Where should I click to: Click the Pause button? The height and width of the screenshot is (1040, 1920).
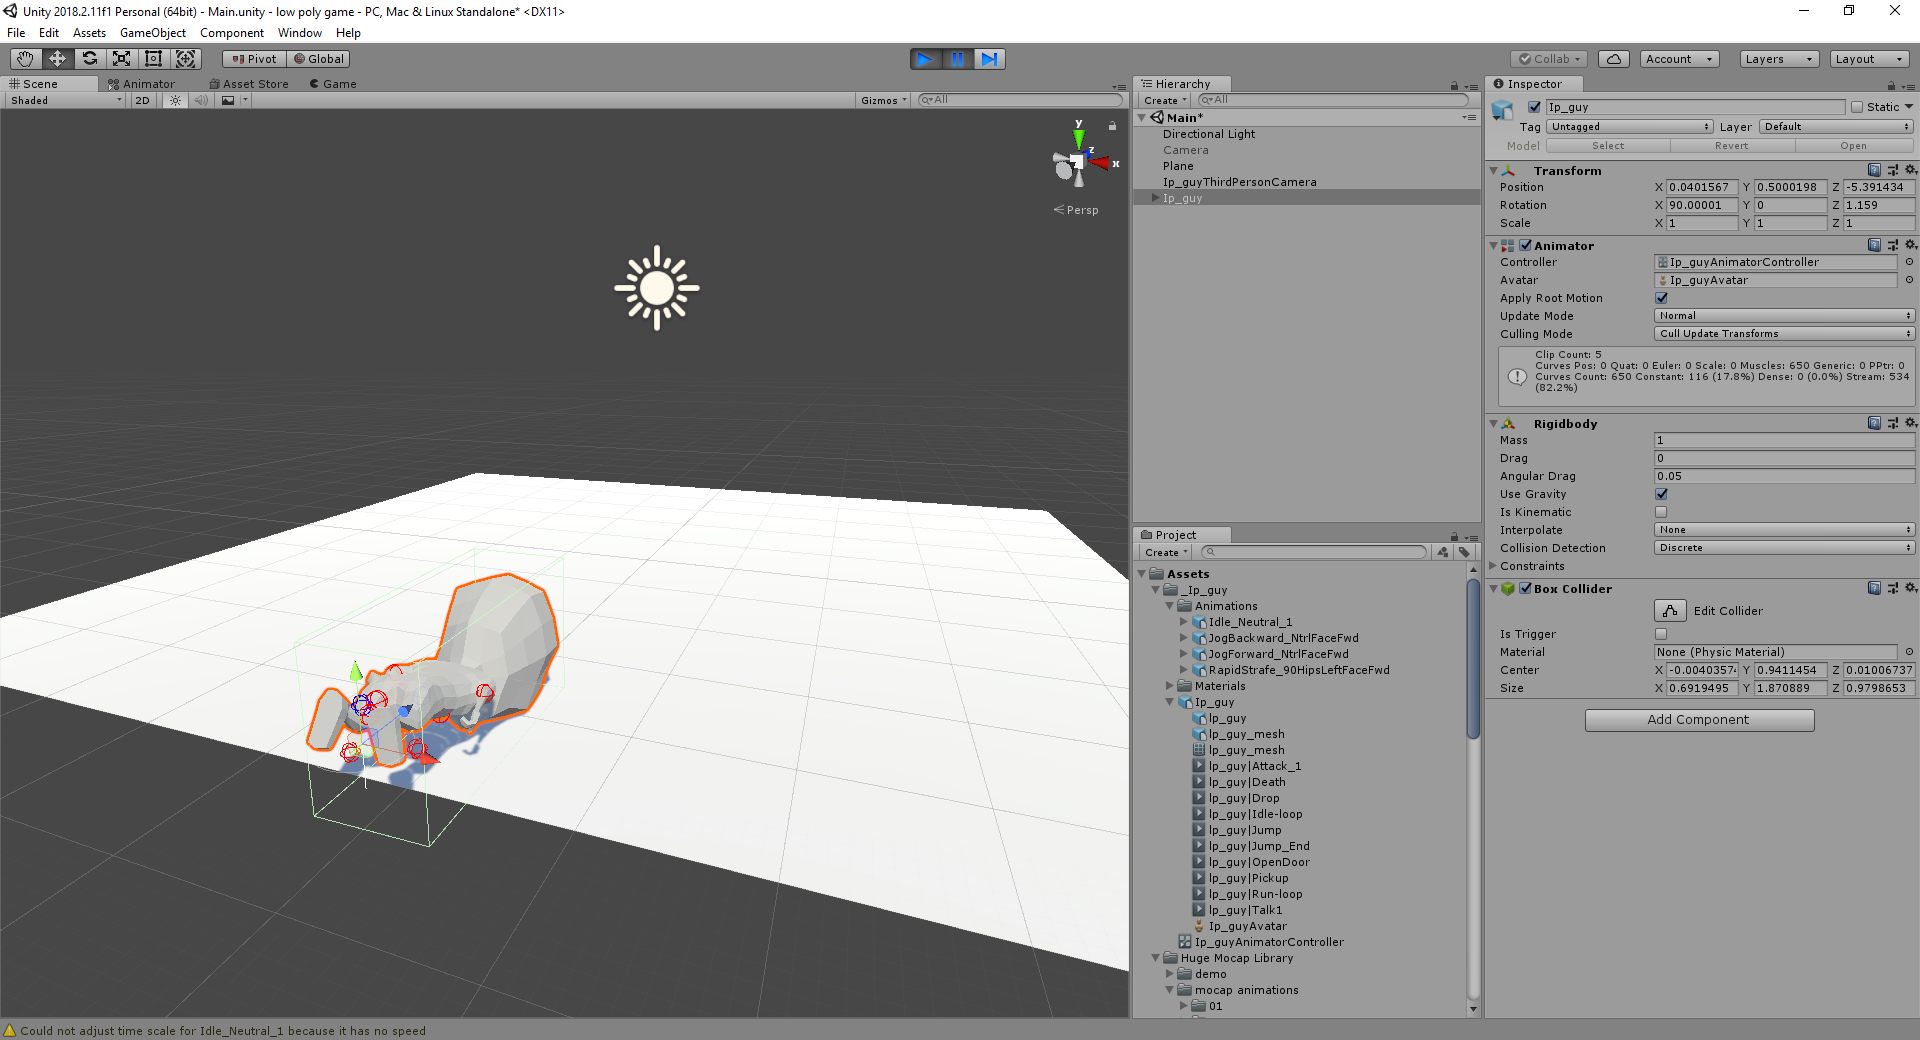[957, 59]
